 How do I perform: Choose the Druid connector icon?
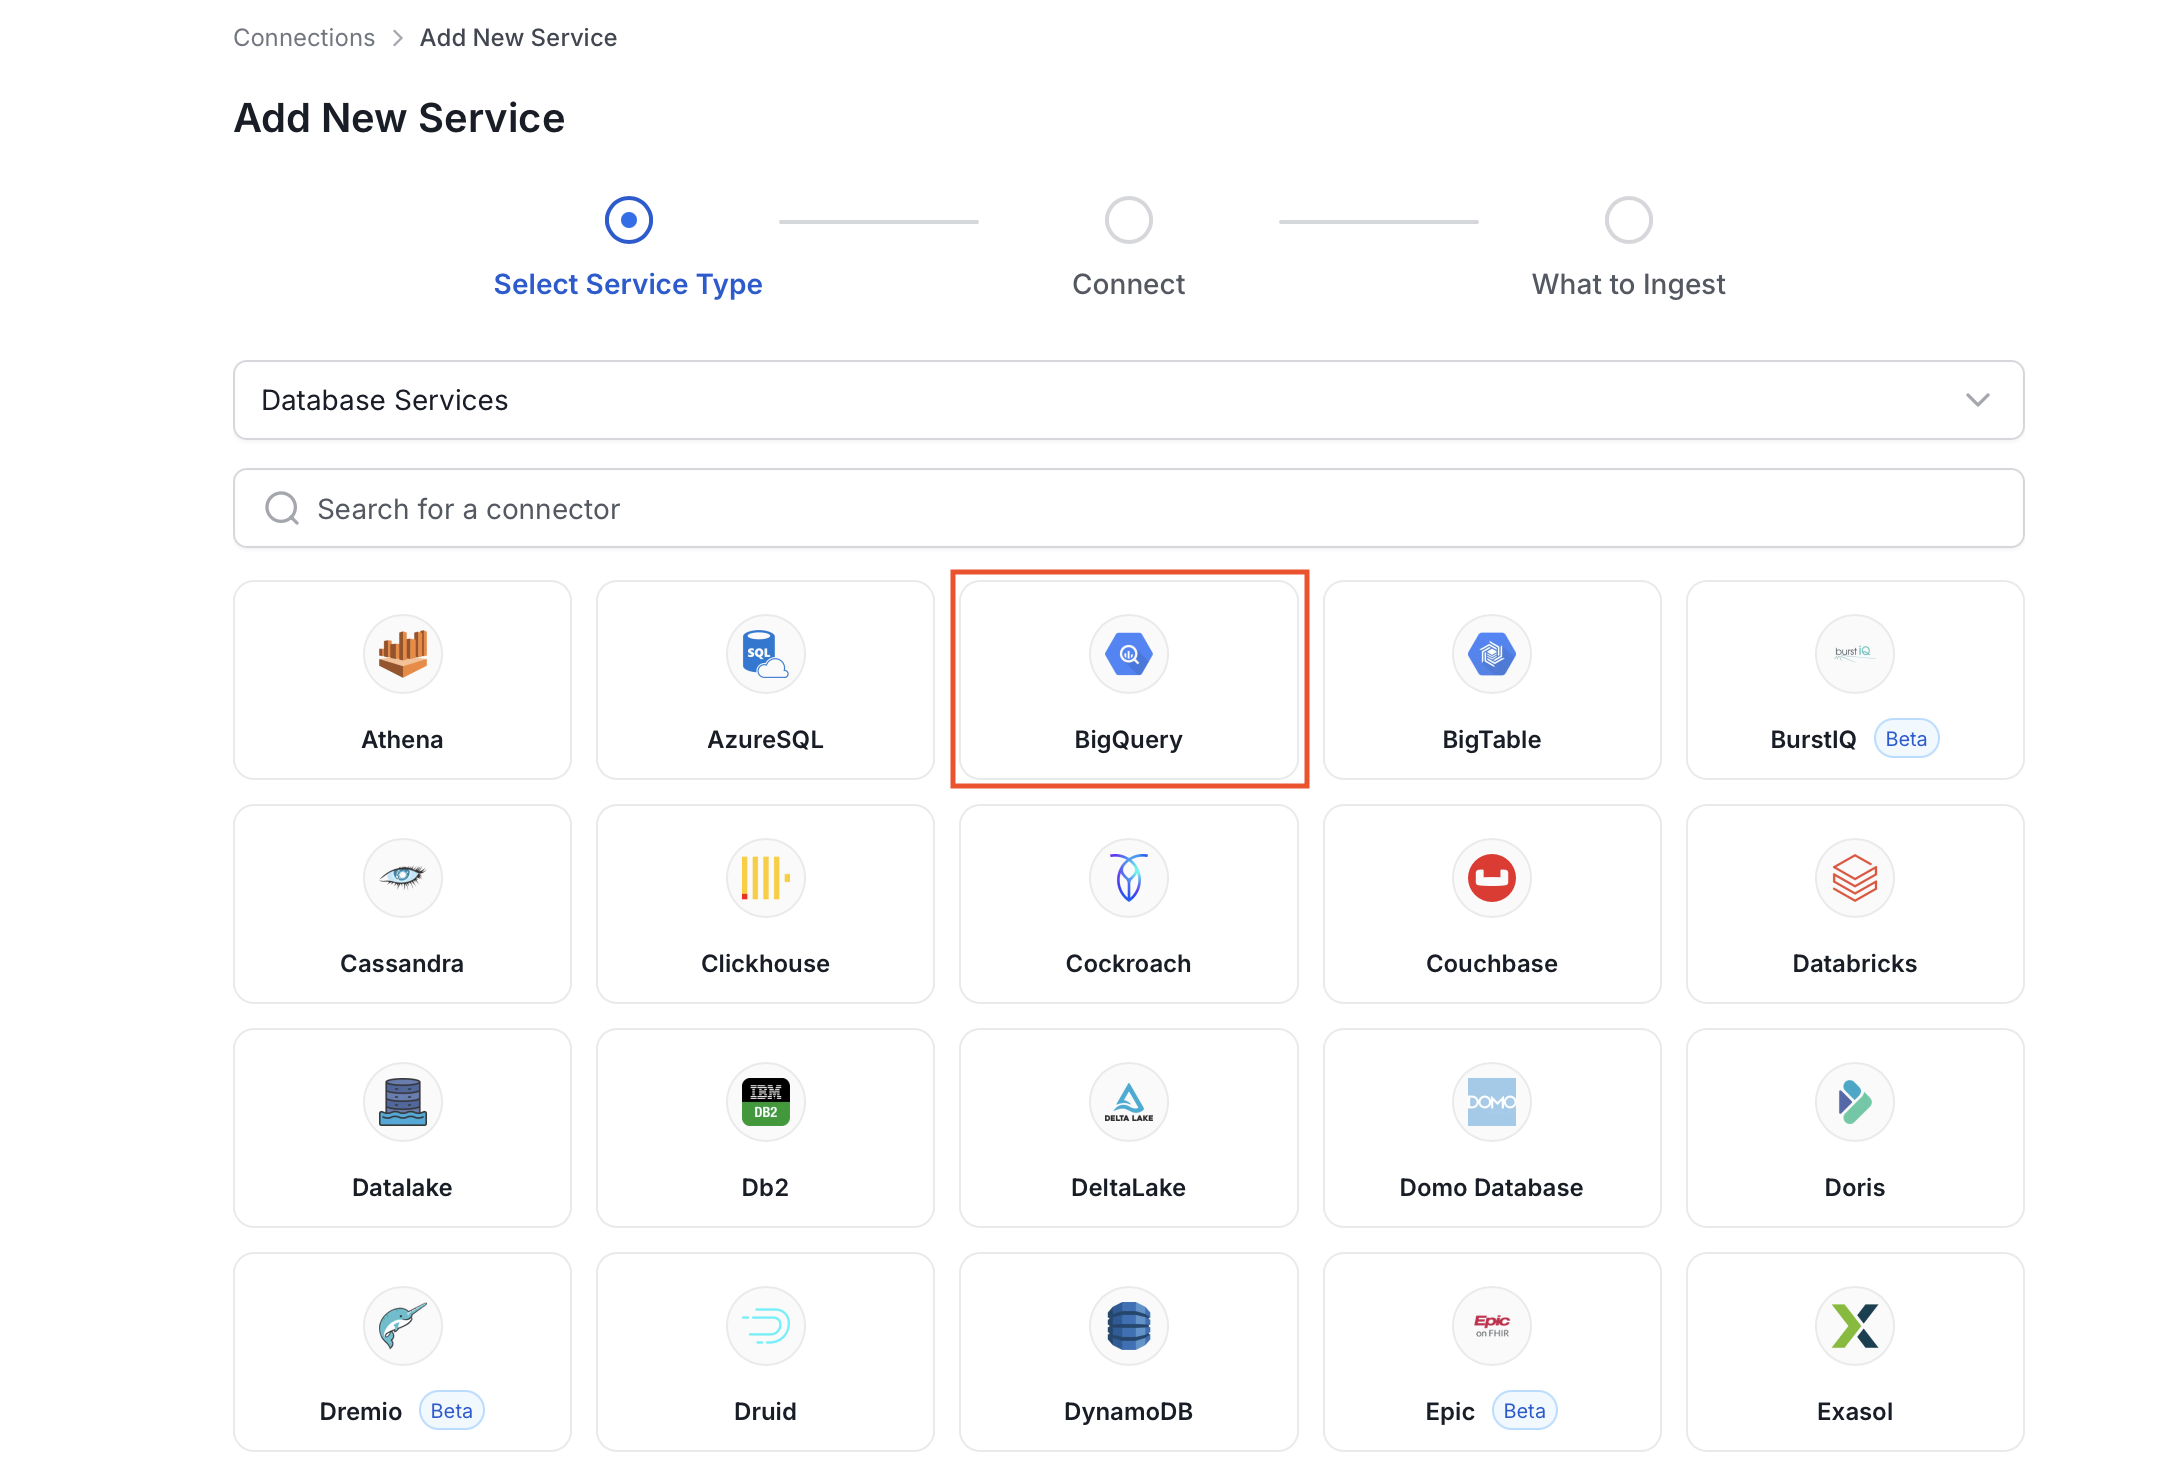point(766,1326)
